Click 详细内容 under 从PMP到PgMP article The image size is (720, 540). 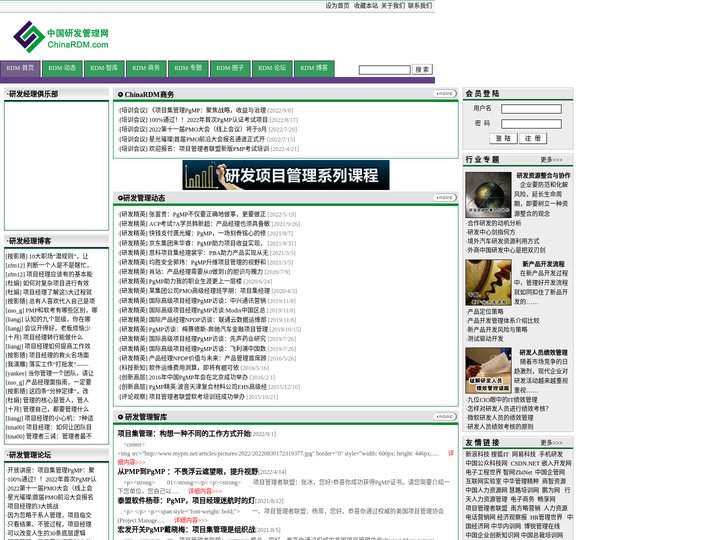point(205,491)
